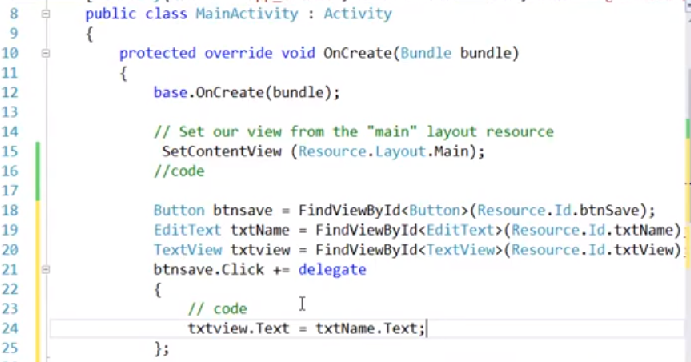Image resolution: width=691 pixels, height=362 pixels.
Task: Collapse the OnCreate method outline
Action: point(45,53)
